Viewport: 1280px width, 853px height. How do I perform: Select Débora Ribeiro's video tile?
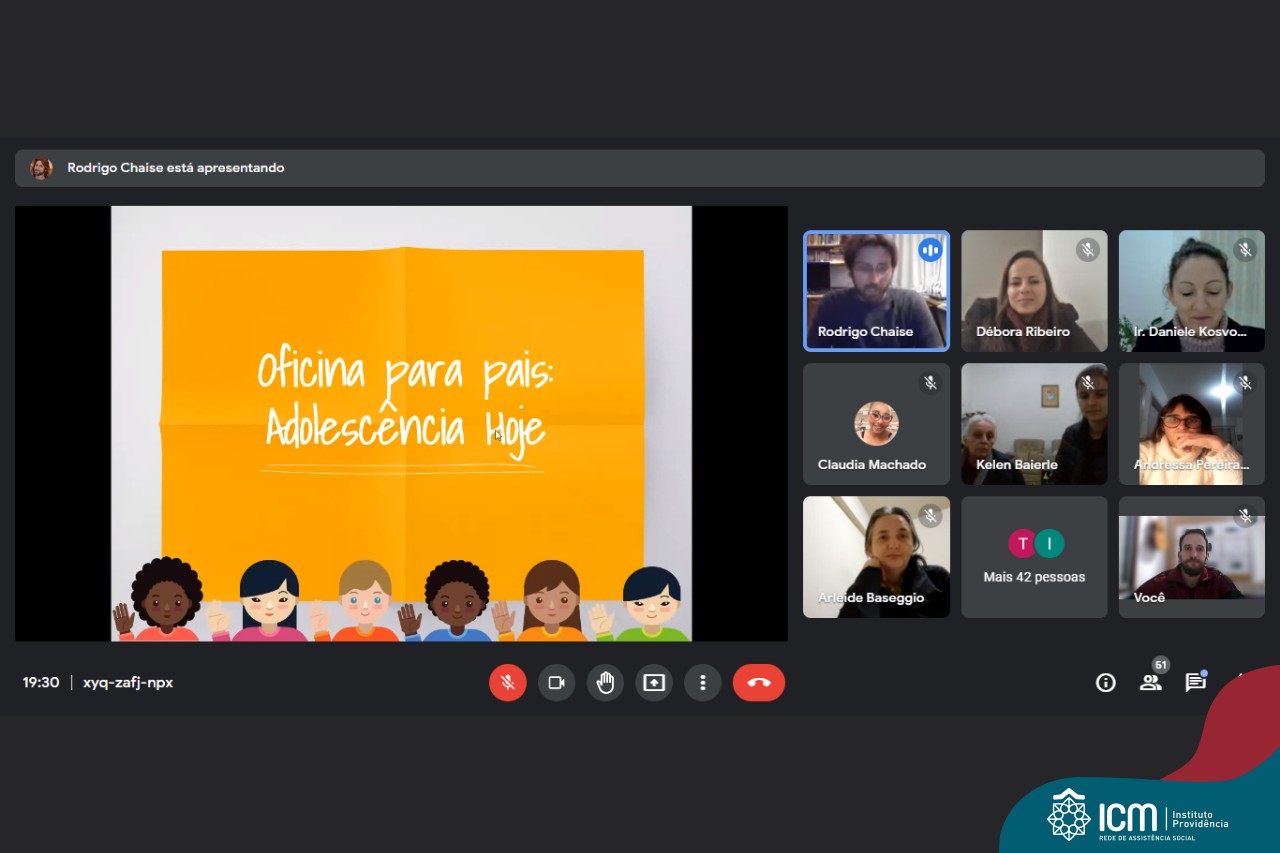1034,291
